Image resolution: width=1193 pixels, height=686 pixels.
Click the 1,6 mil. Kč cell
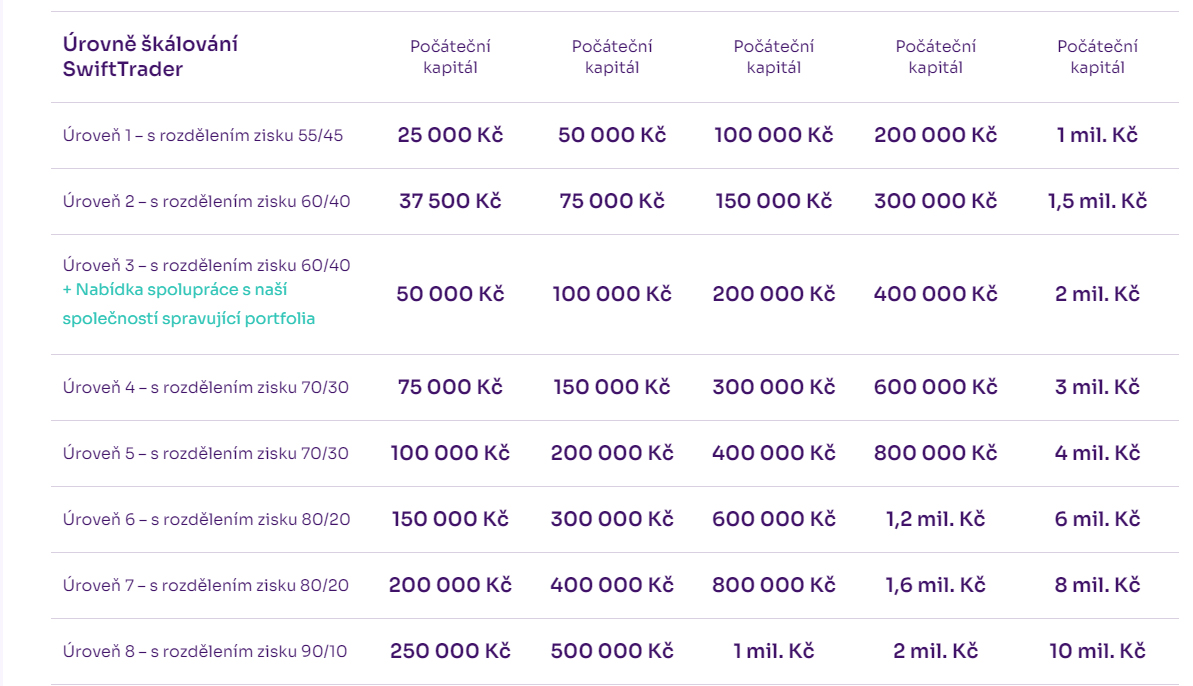(x=935, y=585)
